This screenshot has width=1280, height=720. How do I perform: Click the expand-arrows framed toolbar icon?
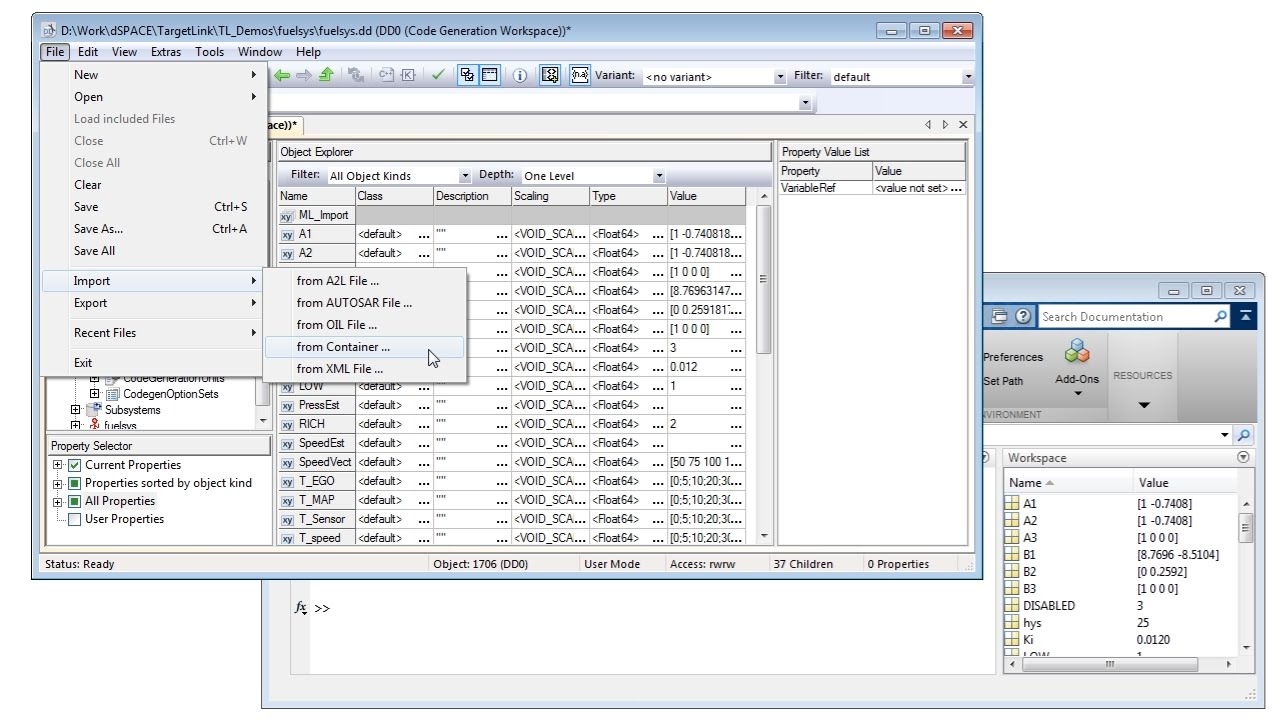tap(549, 75)
